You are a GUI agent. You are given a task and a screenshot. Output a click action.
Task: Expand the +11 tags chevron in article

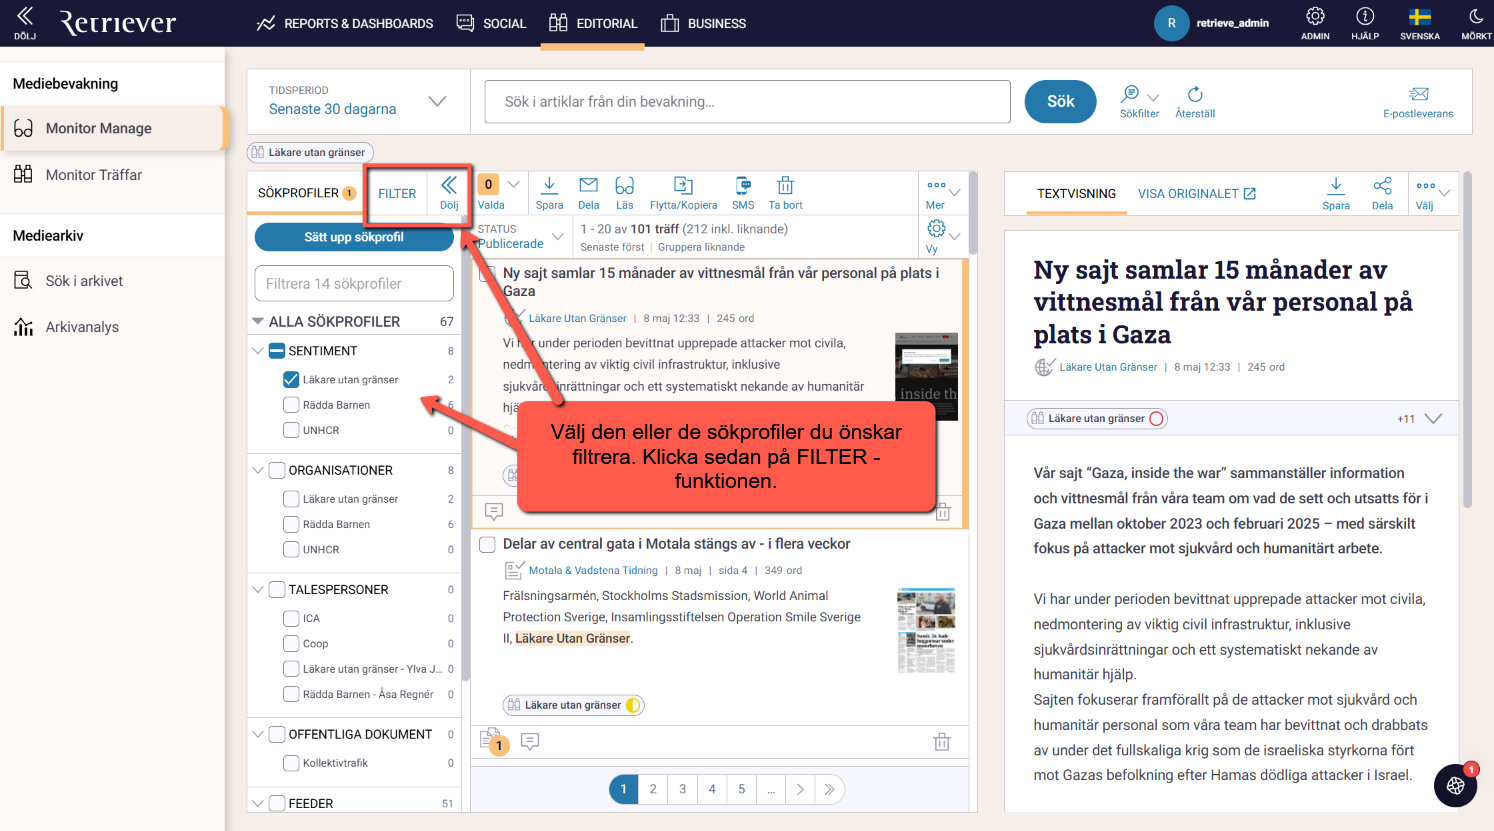[x=1433, y=419]
